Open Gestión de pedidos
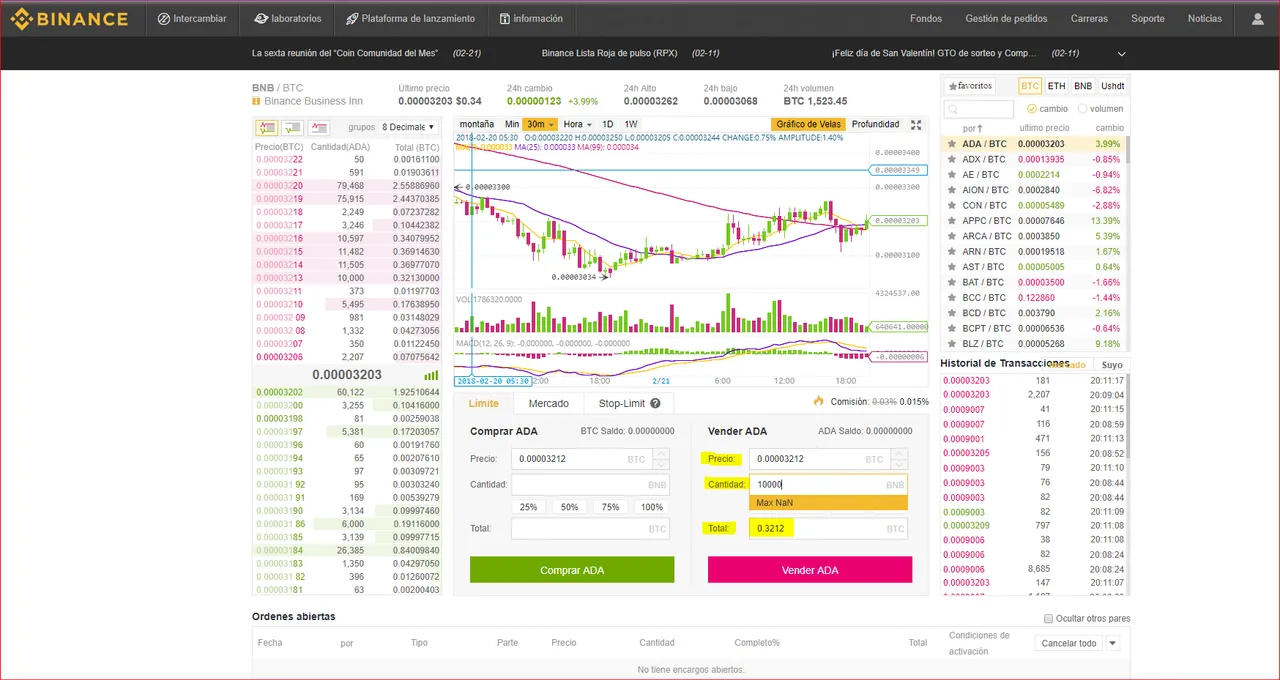 pyautogui.click(x=1006, y=18)
